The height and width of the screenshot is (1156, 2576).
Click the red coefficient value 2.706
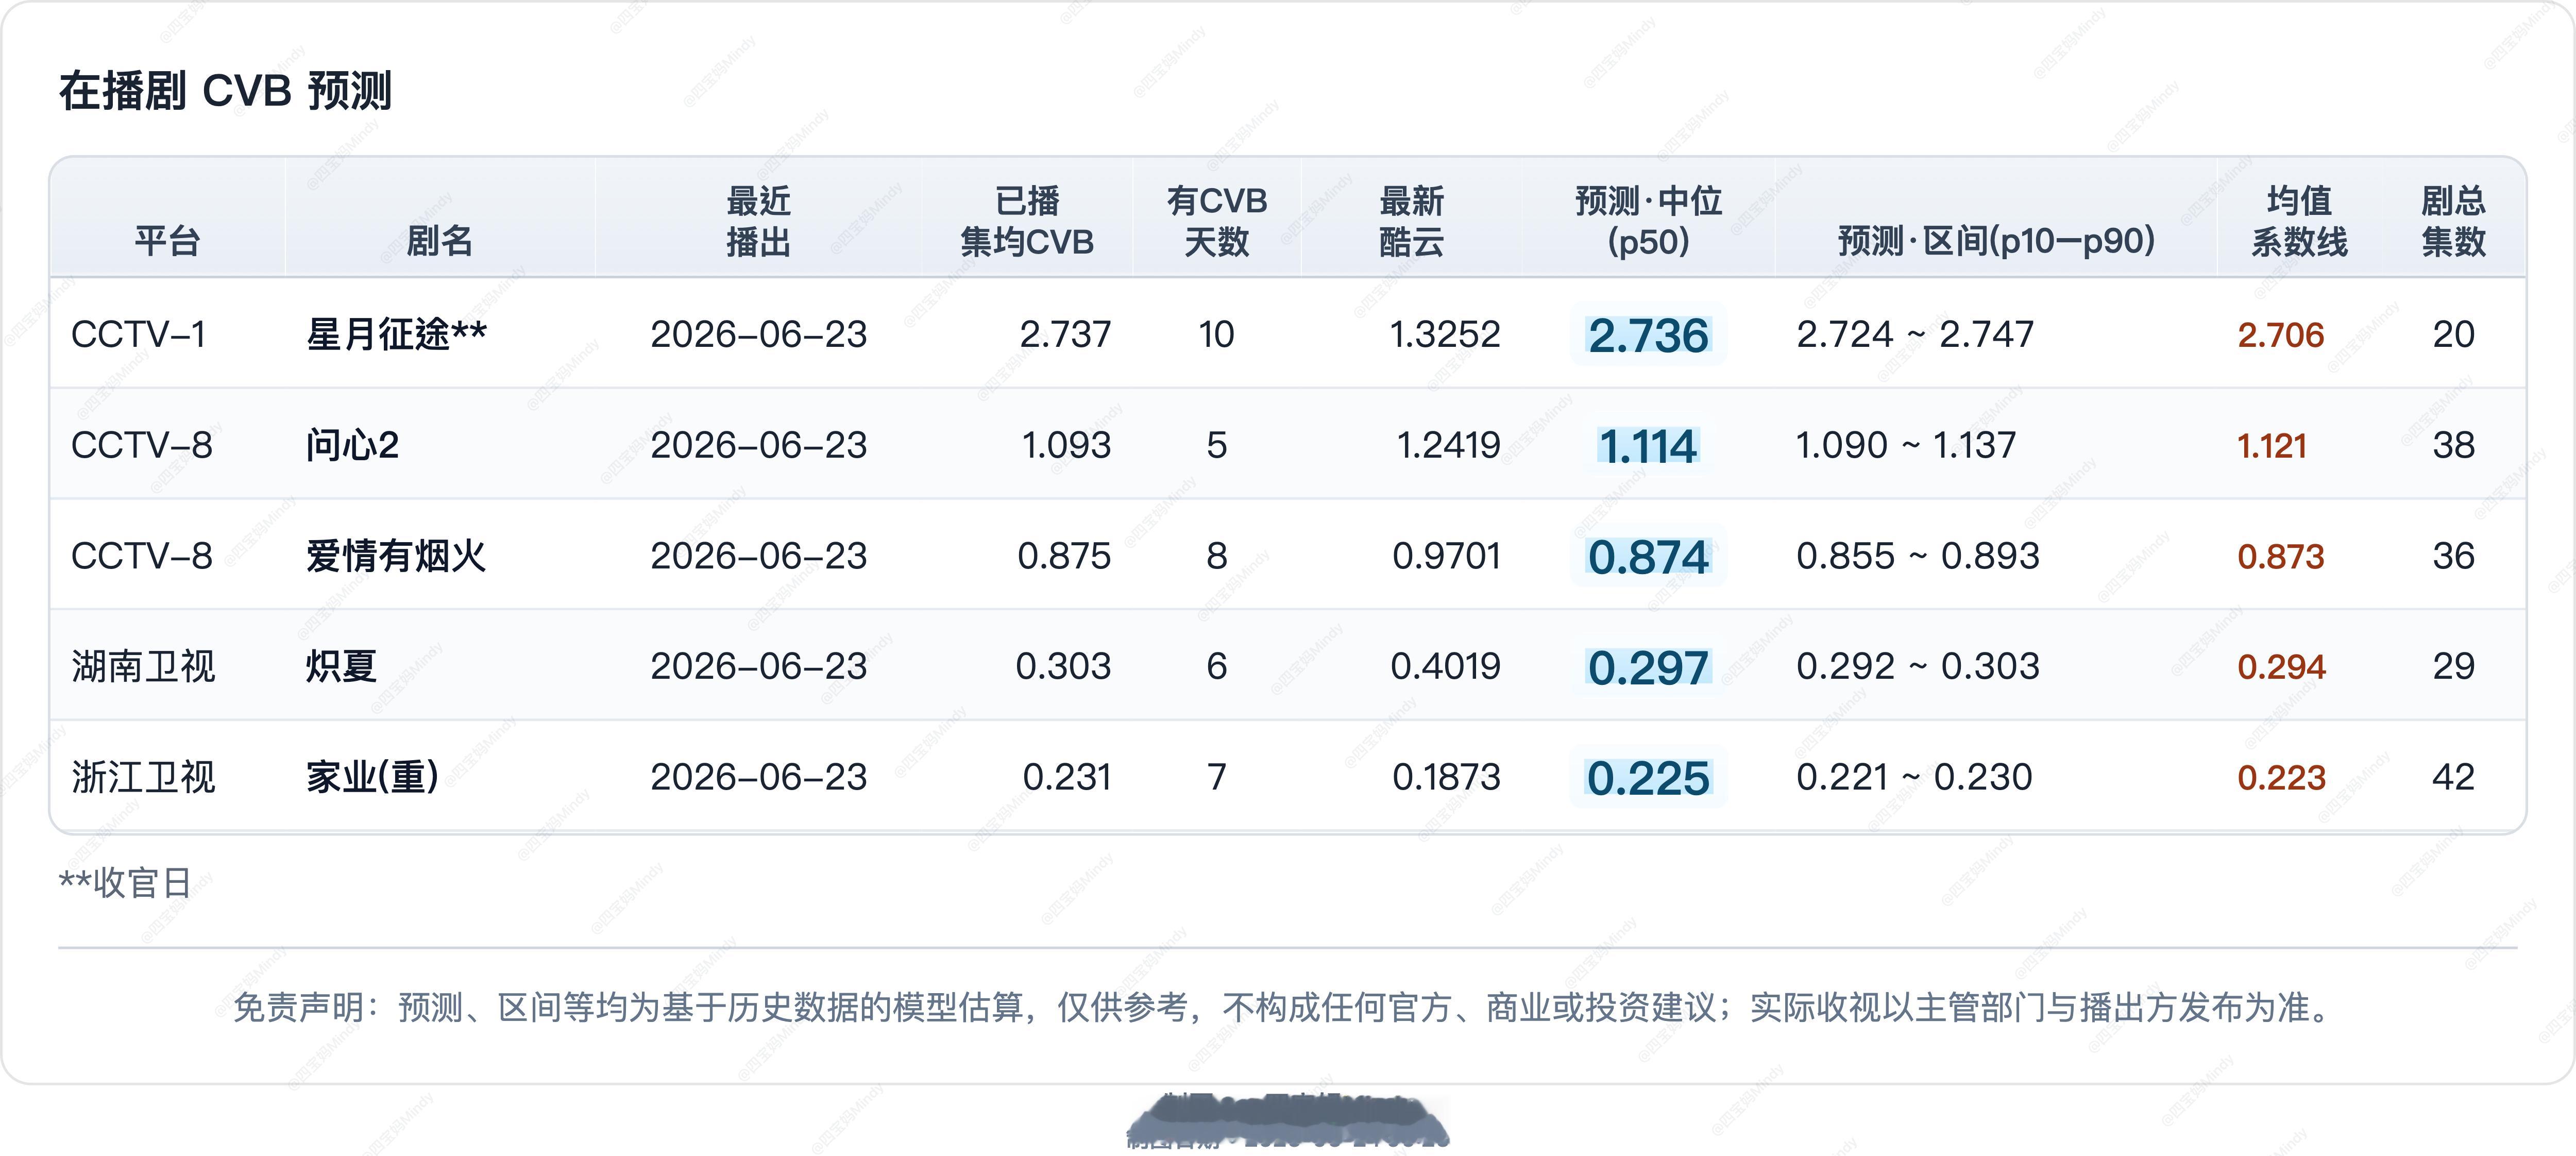click(x=2281, y=335)
